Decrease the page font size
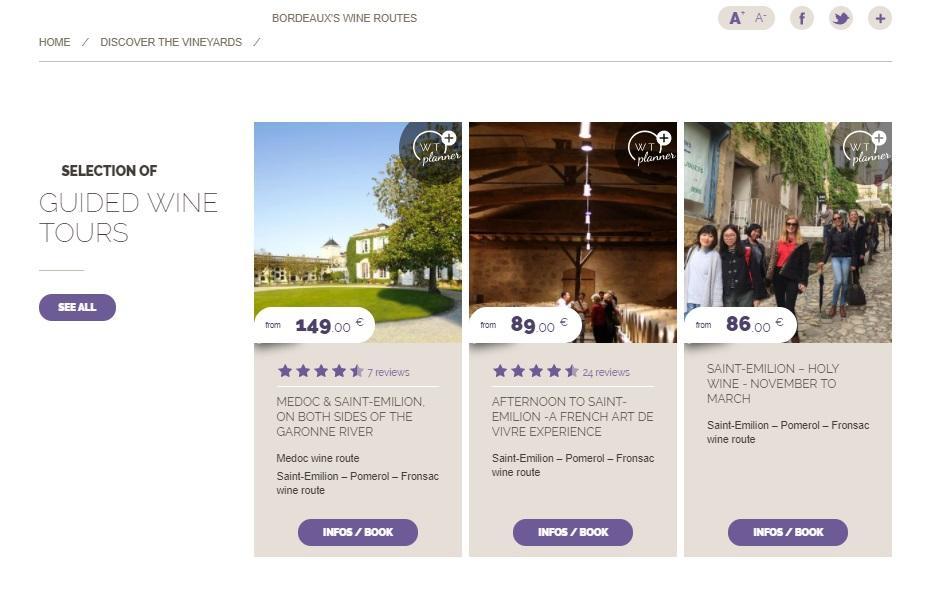 [x=761, y=18]
